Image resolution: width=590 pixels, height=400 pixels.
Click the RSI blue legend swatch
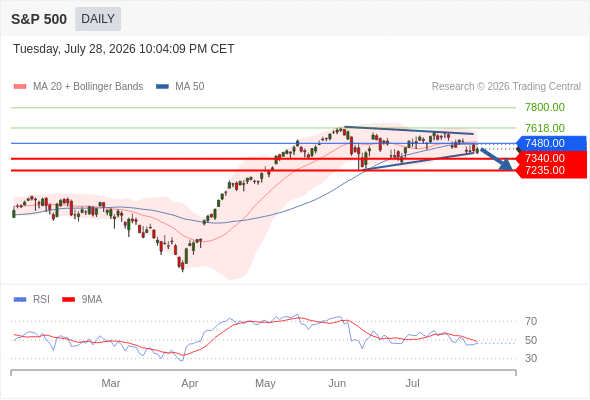[20, 300]
